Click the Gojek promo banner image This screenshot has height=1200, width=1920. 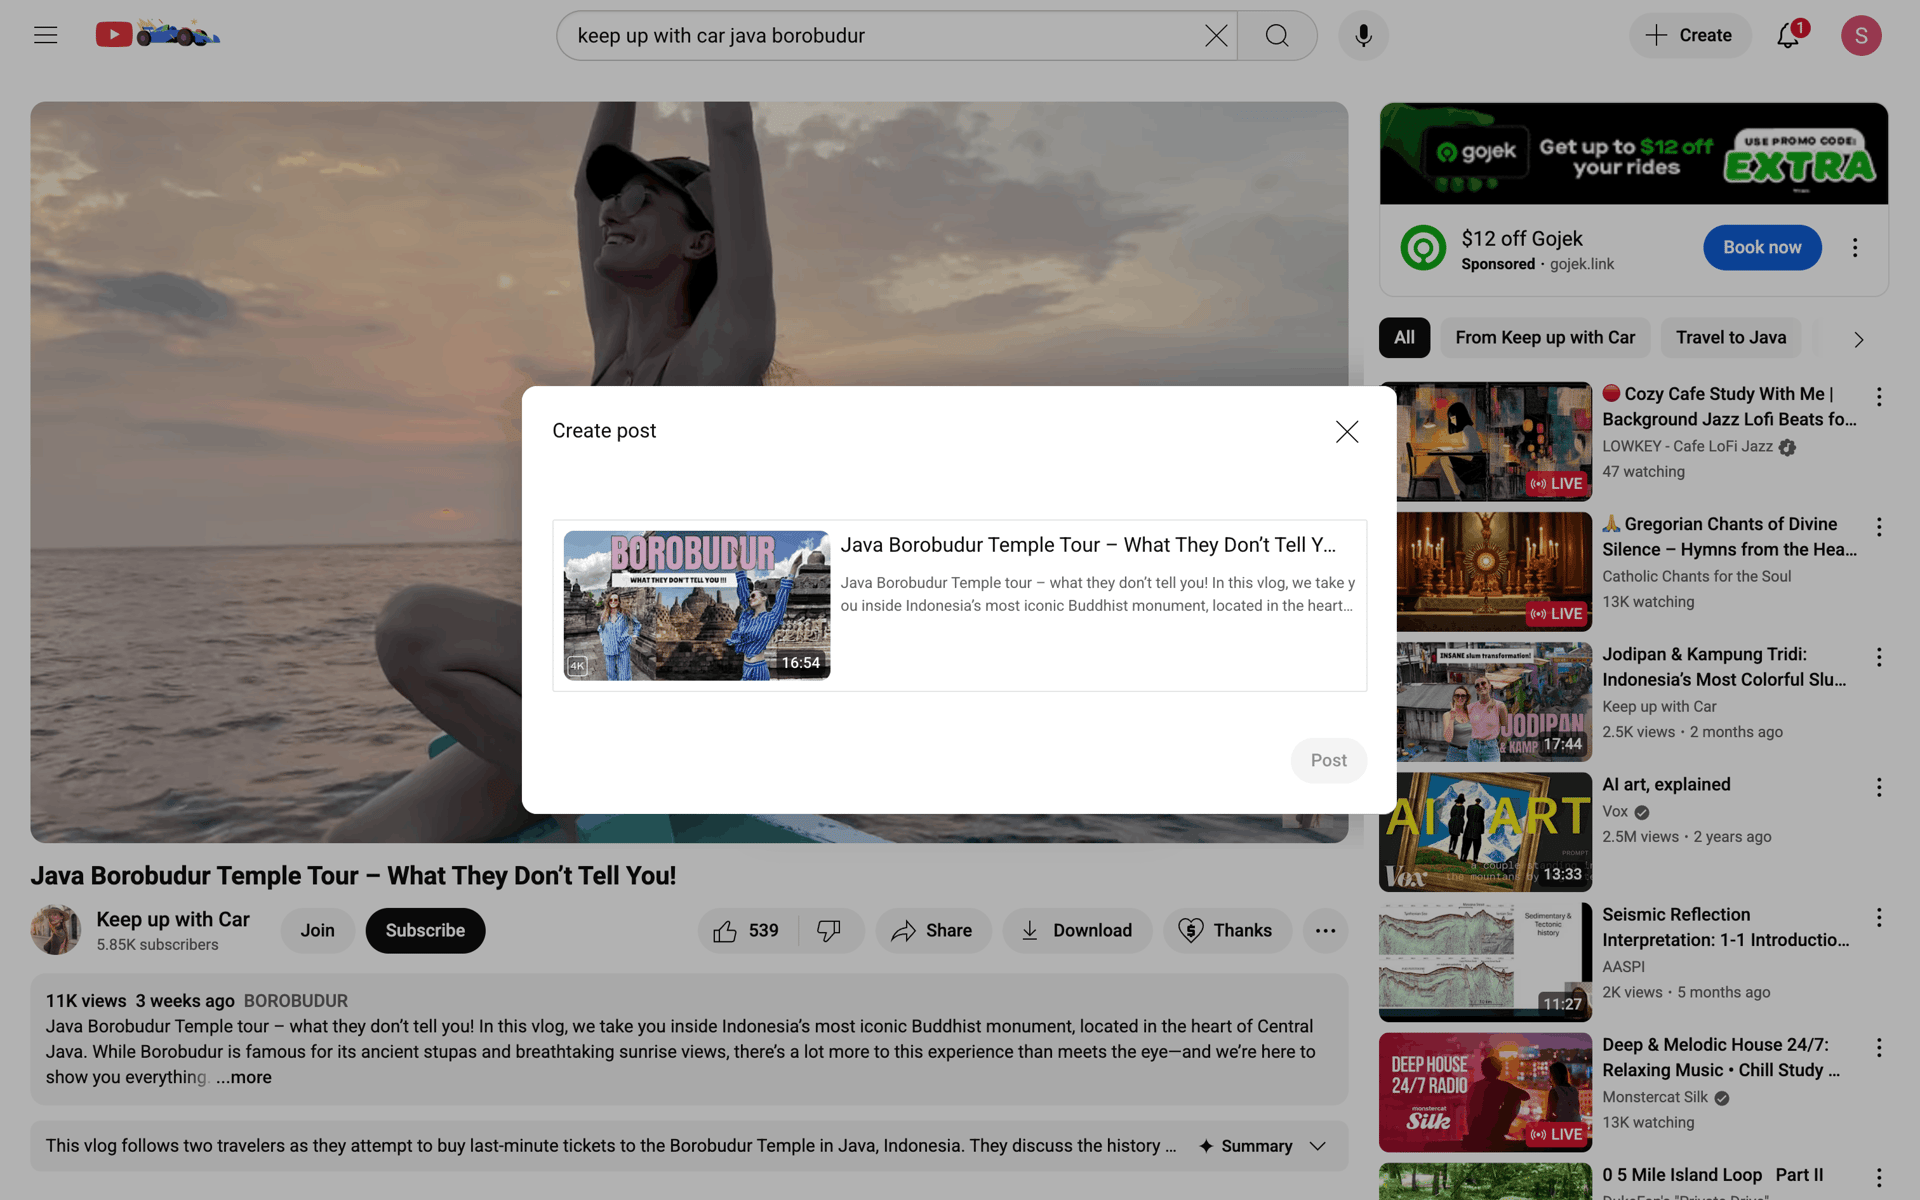pyautogui.click(x=1634, y=153)
